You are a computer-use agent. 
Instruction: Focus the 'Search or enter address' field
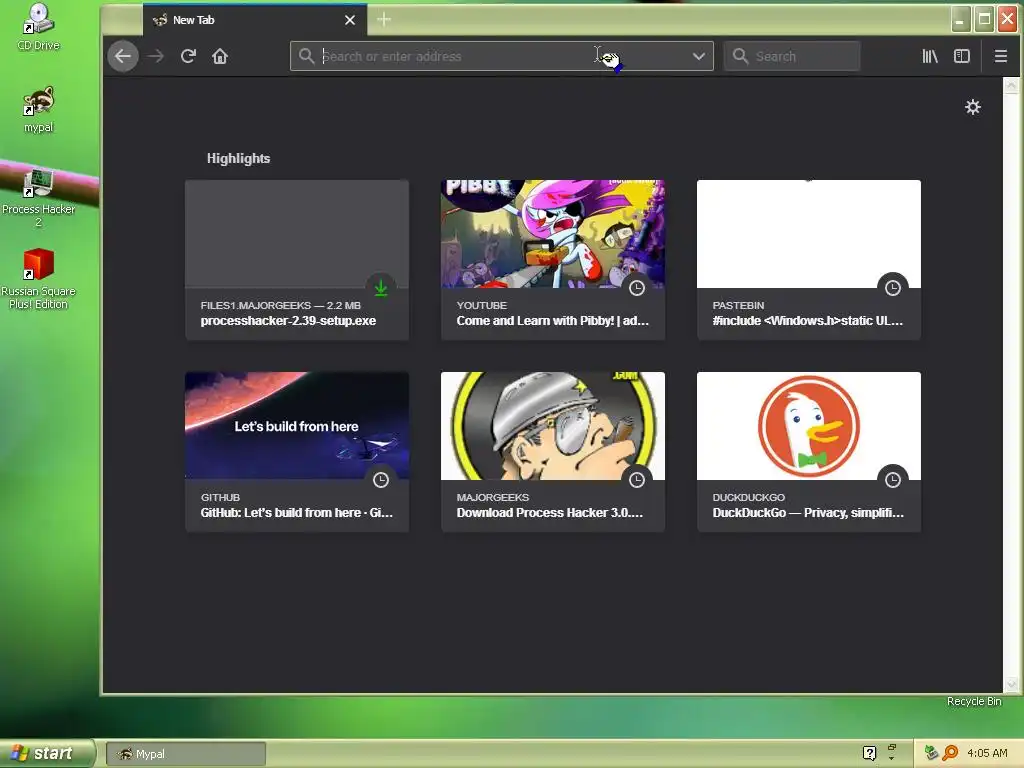coord(502,56)
